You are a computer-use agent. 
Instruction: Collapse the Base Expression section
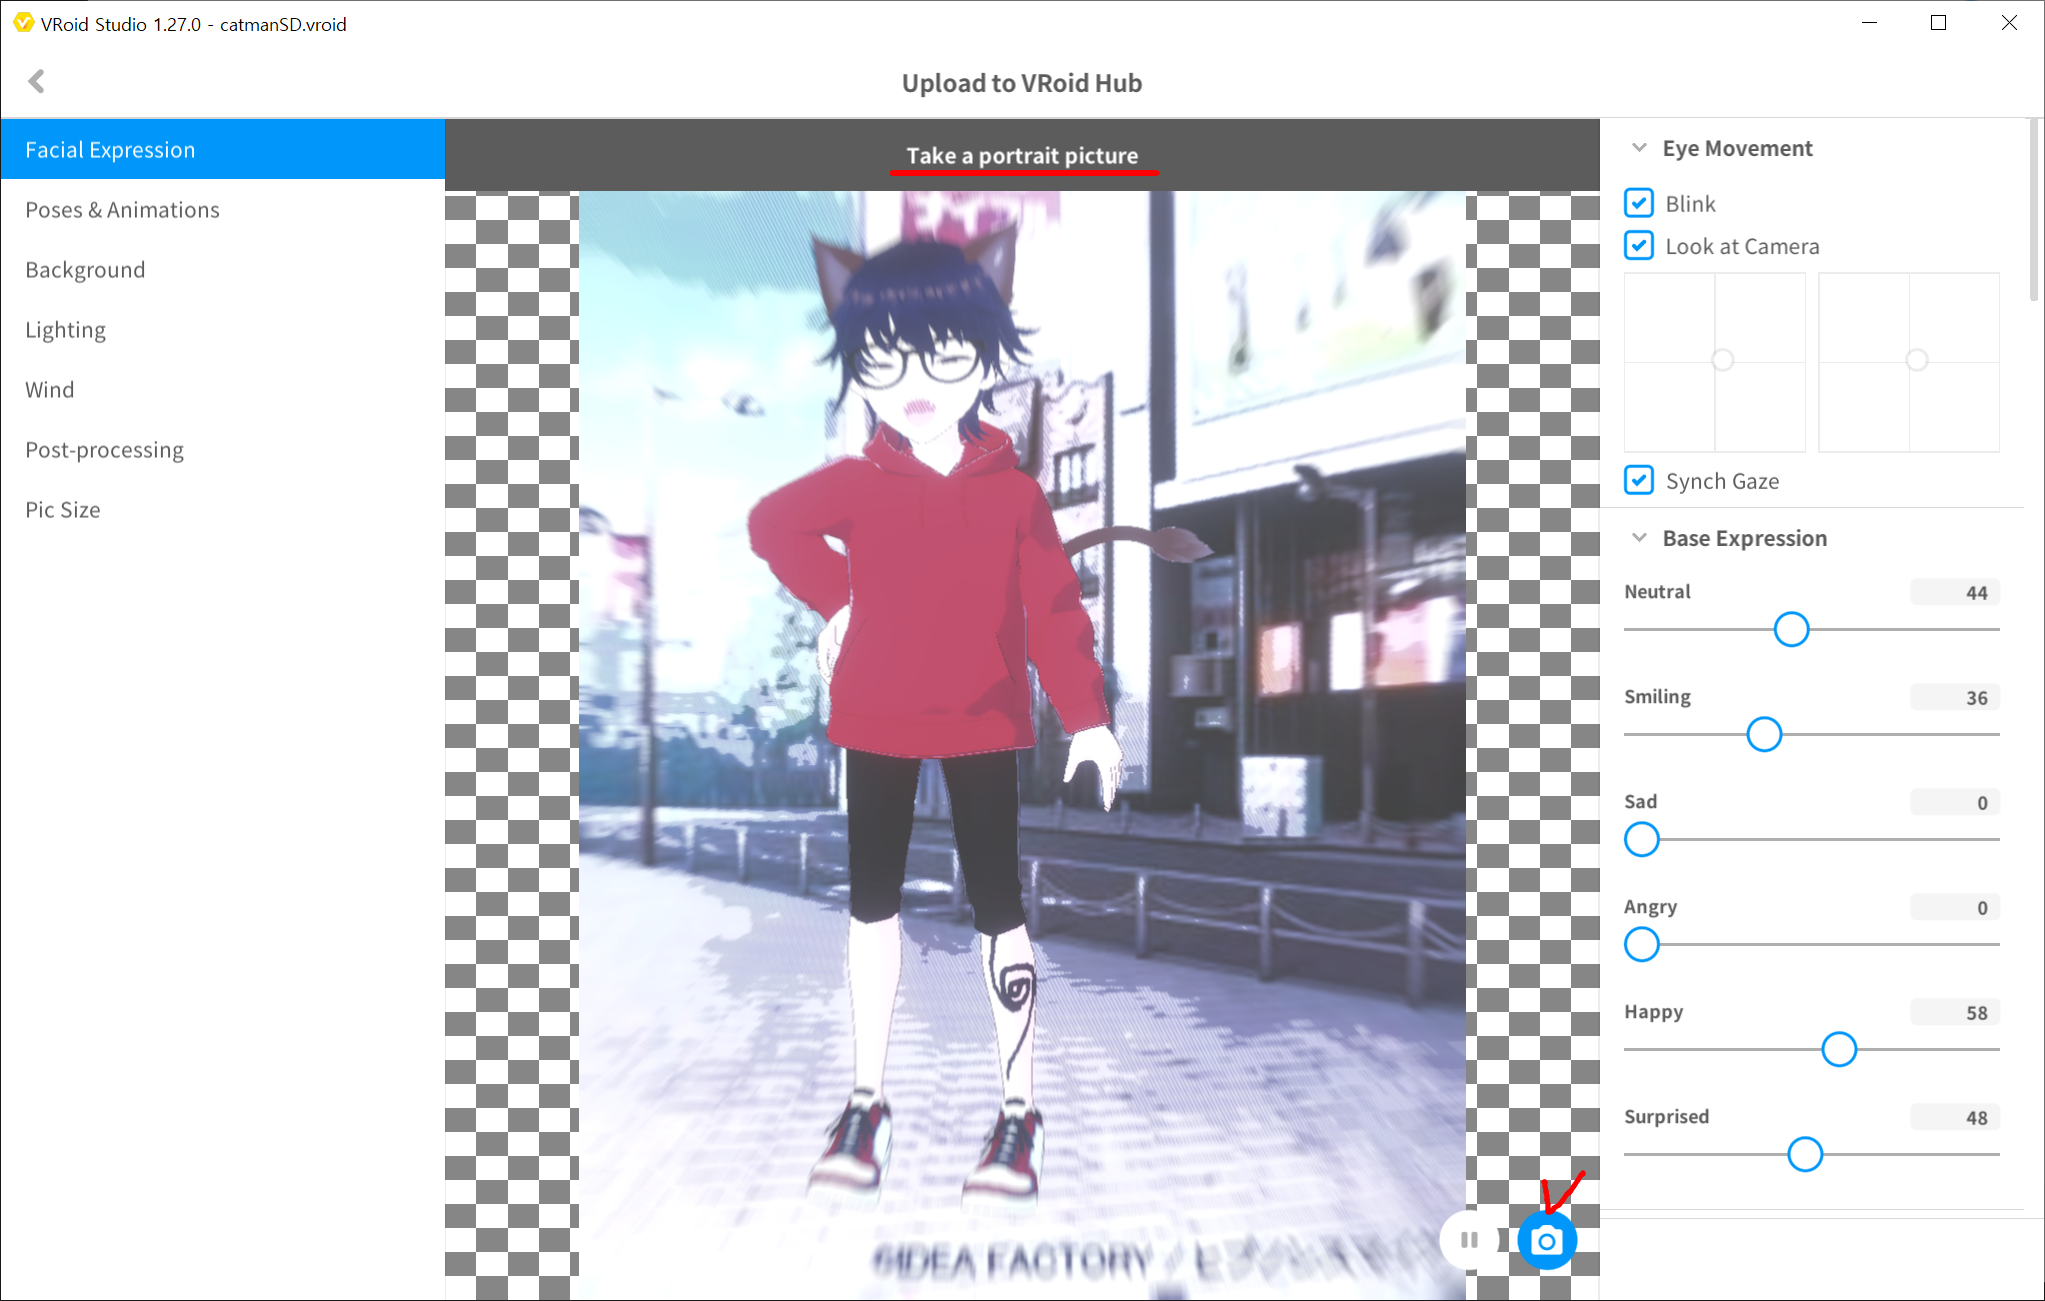coord(1639,538)
